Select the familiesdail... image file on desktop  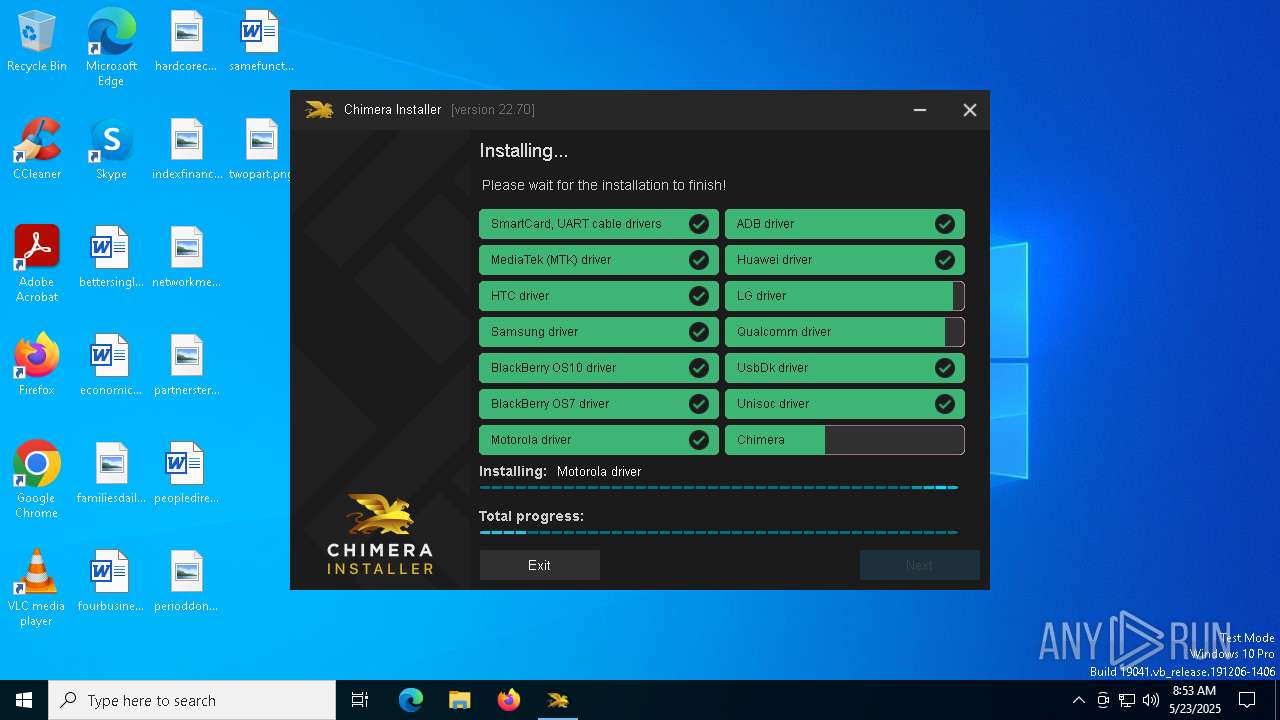[111, 474]
